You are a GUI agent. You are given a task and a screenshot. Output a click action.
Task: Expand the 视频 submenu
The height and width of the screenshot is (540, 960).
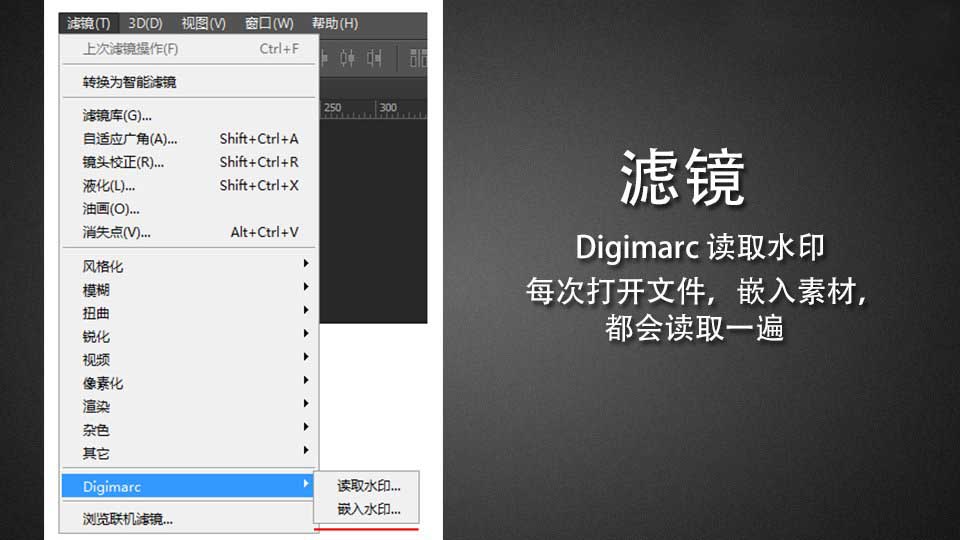point(190,359)
